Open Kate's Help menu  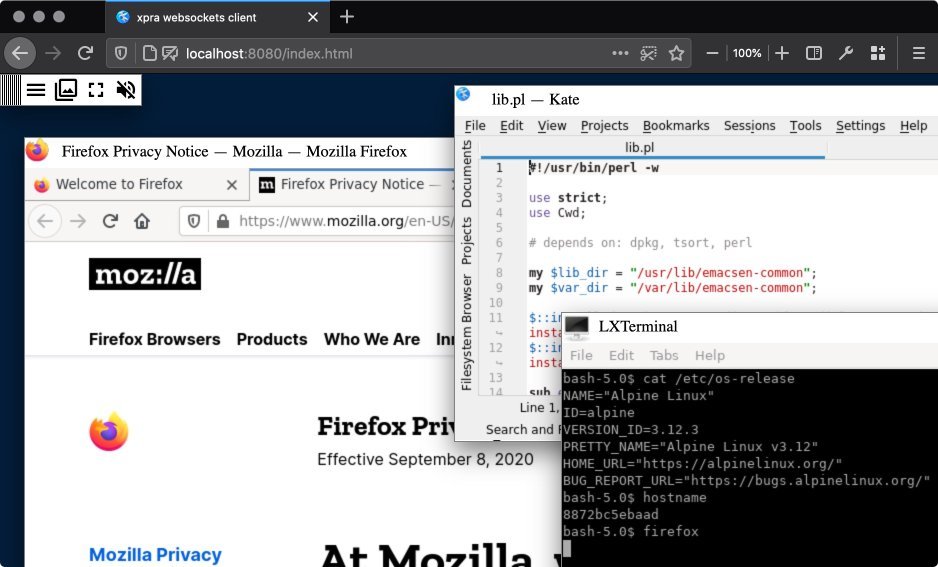913,126
